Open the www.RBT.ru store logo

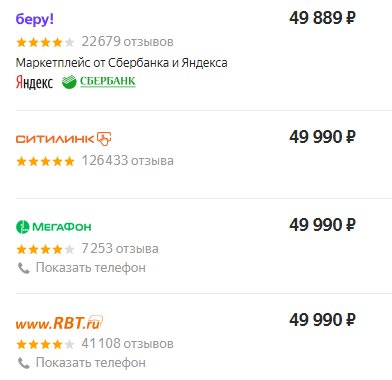pos(59,323)
